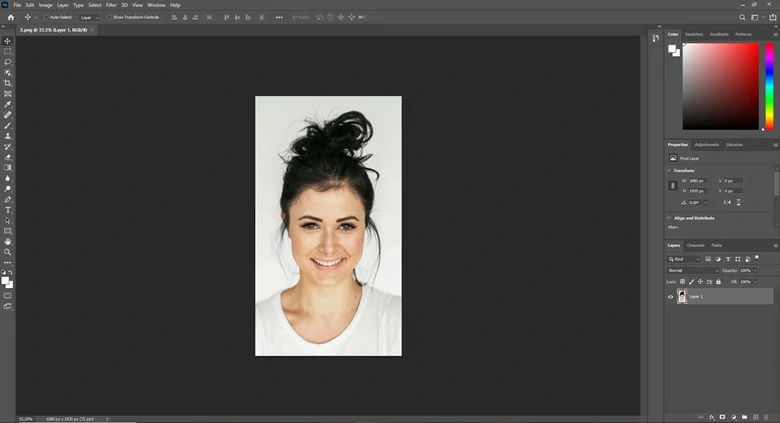Toggle lock all padlock icon
The image size is (780, 423).
click(x=718, y=282)
